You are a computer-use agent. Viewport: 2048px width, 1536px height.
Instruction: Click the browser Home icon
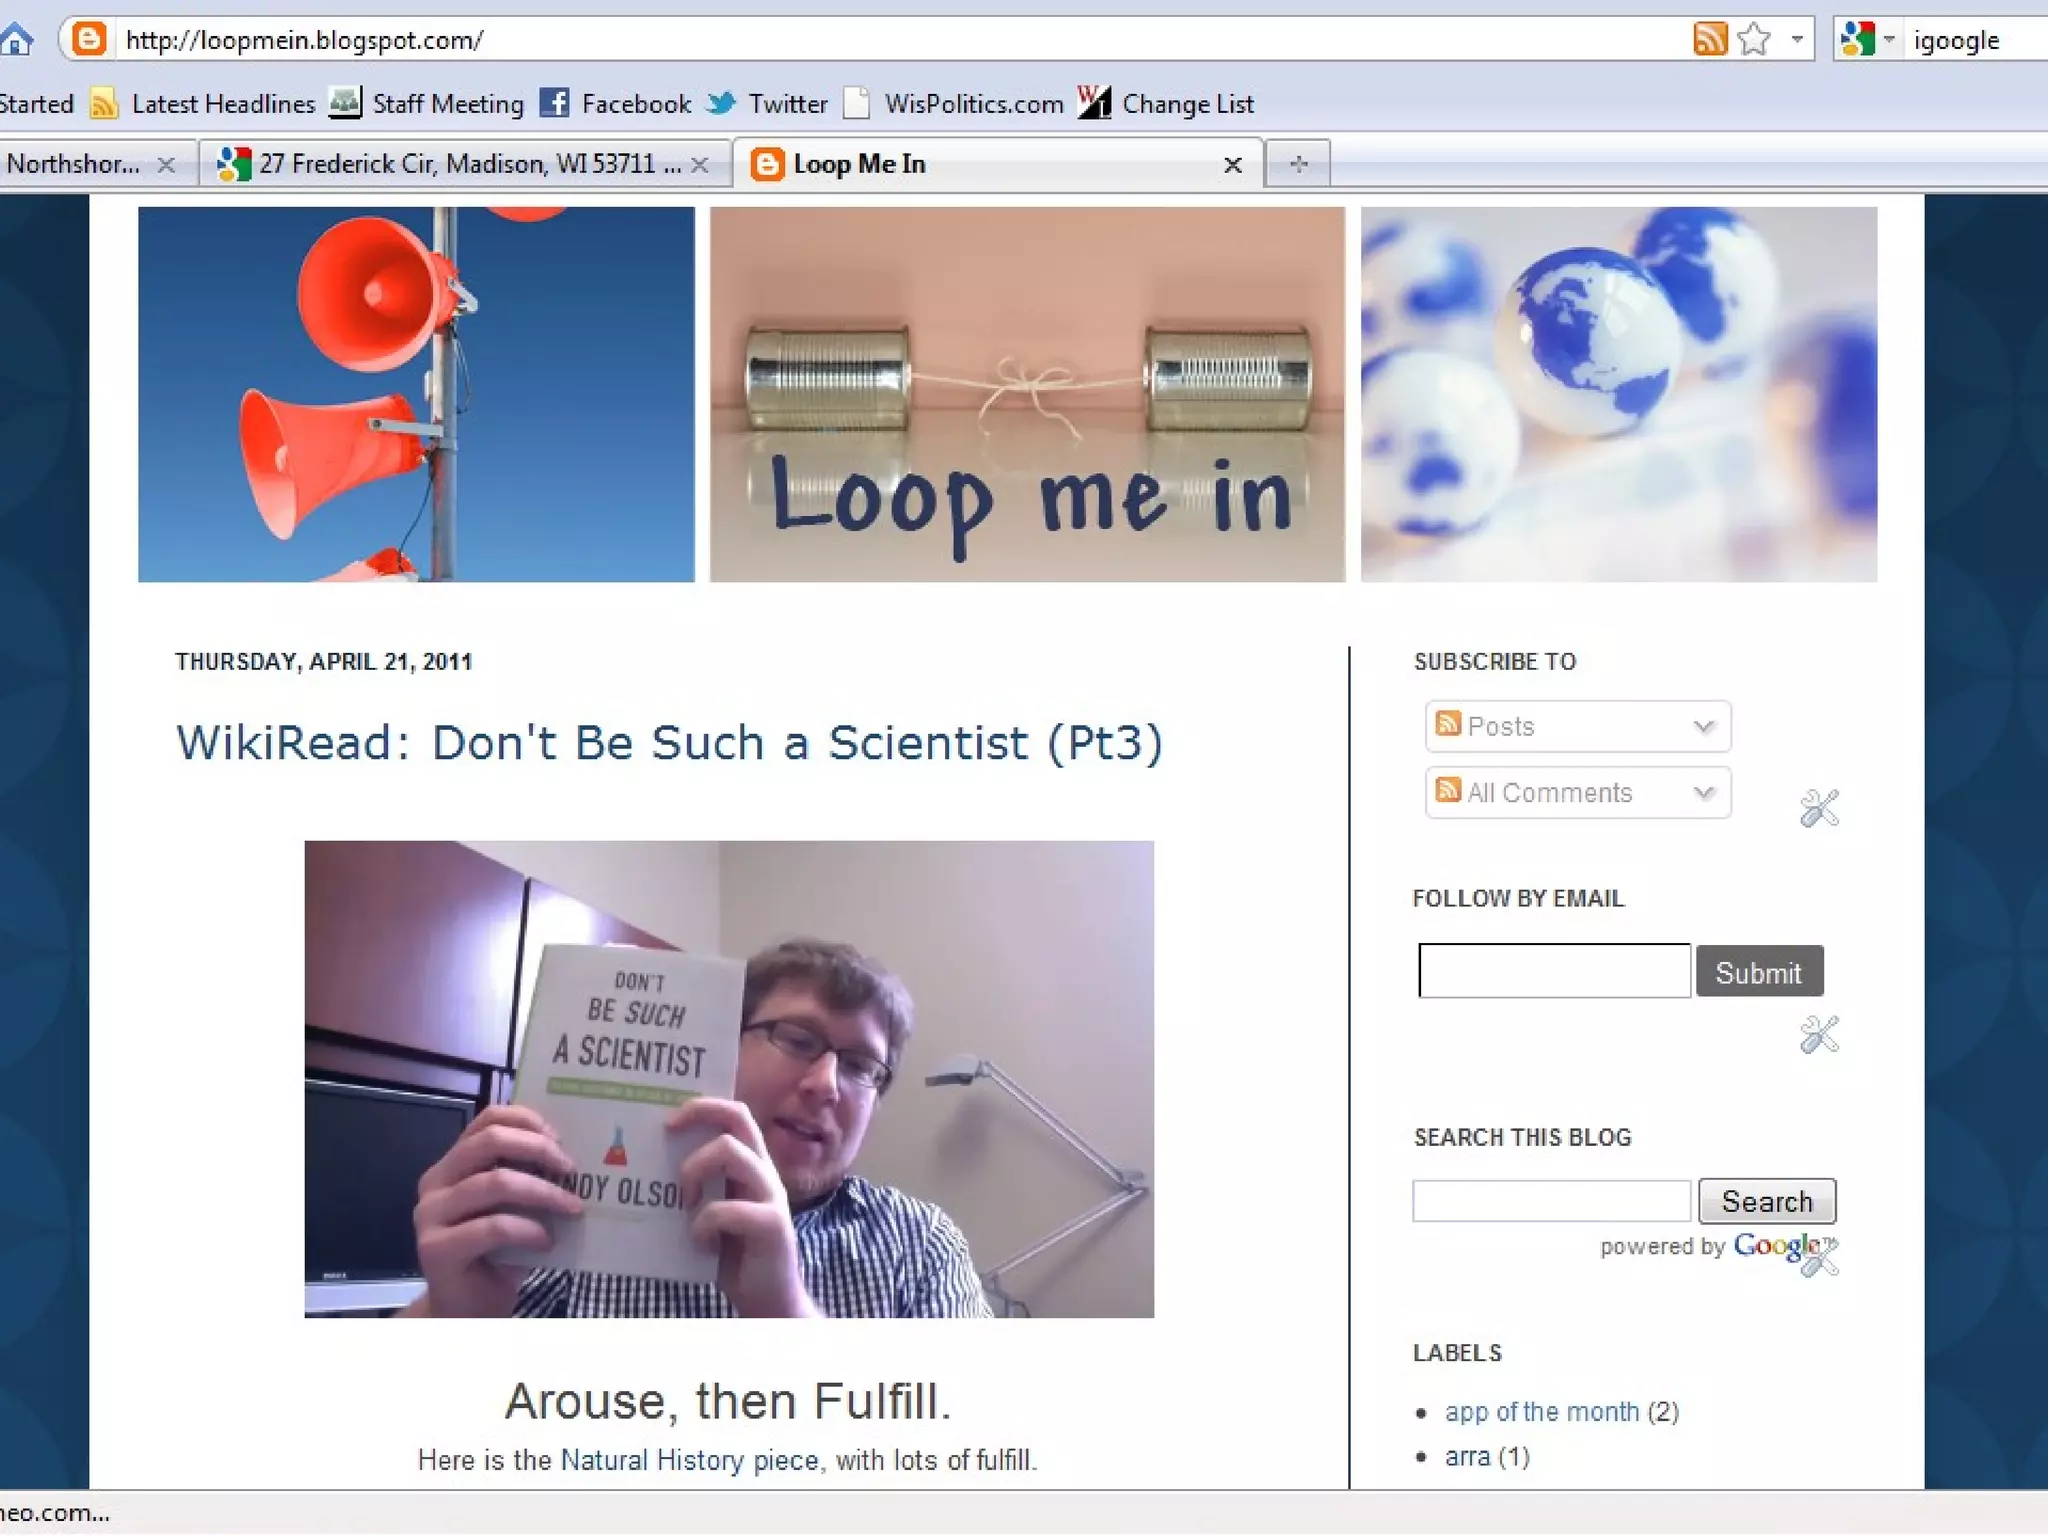[x=16, y=40]
